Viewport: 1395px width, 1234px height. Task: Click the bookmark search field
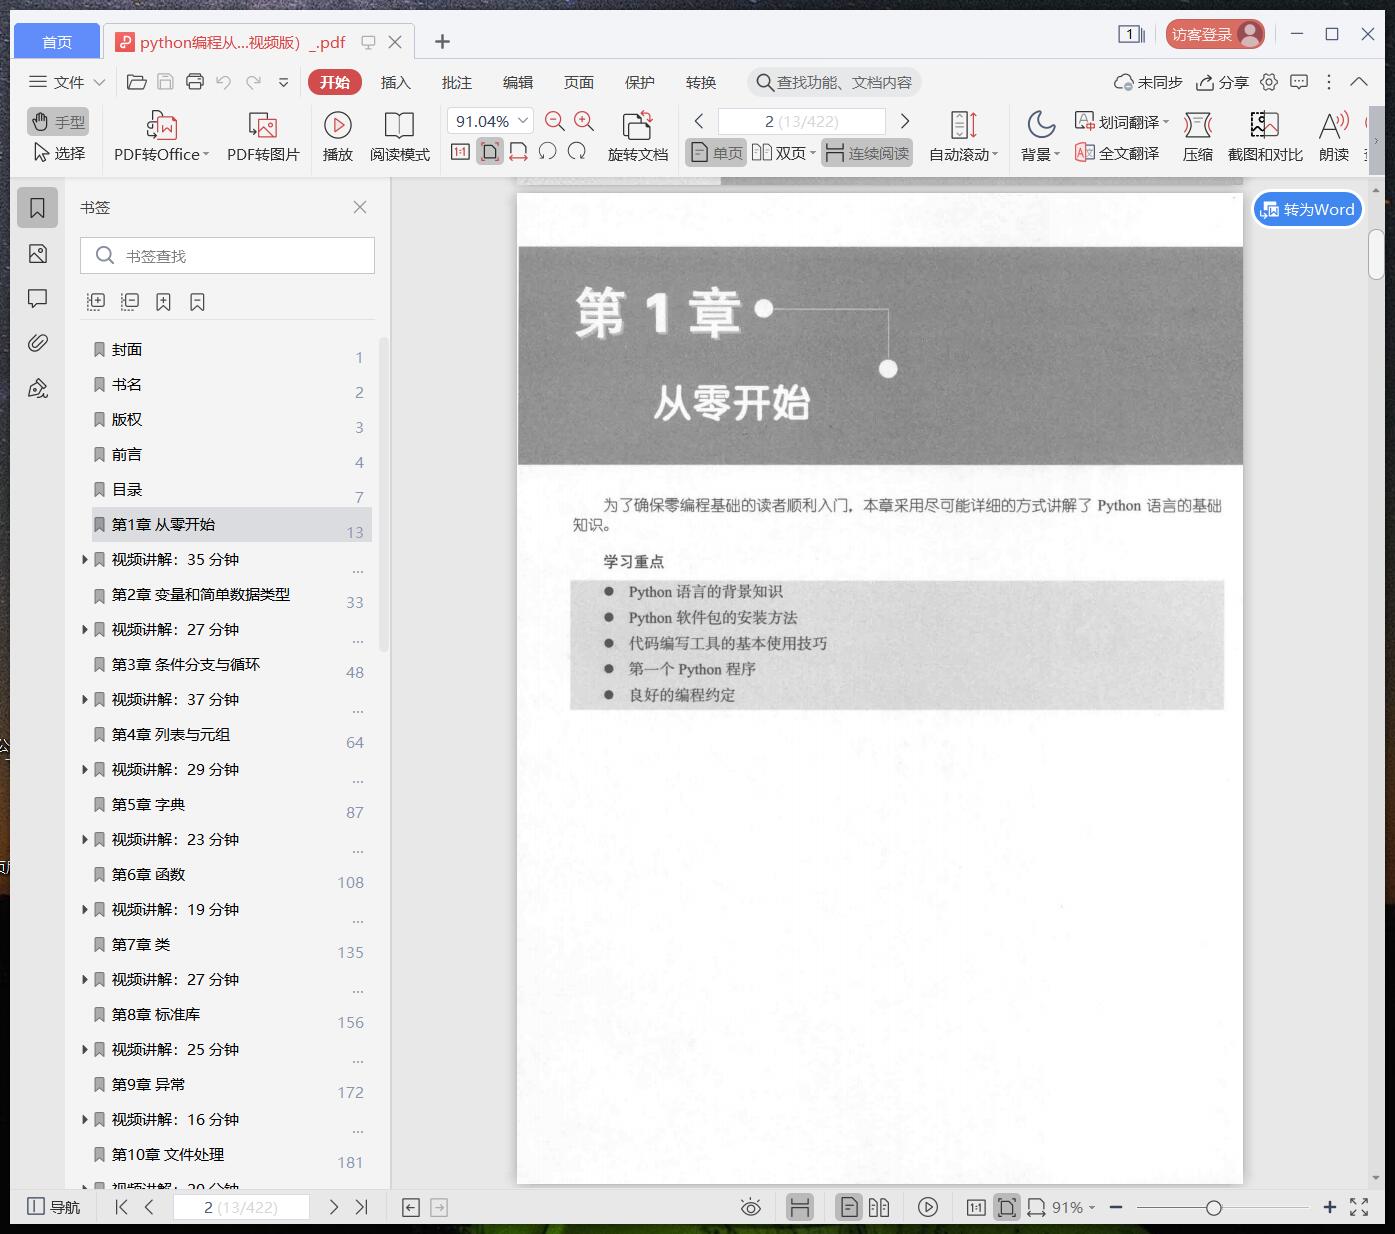coord(227,256)
